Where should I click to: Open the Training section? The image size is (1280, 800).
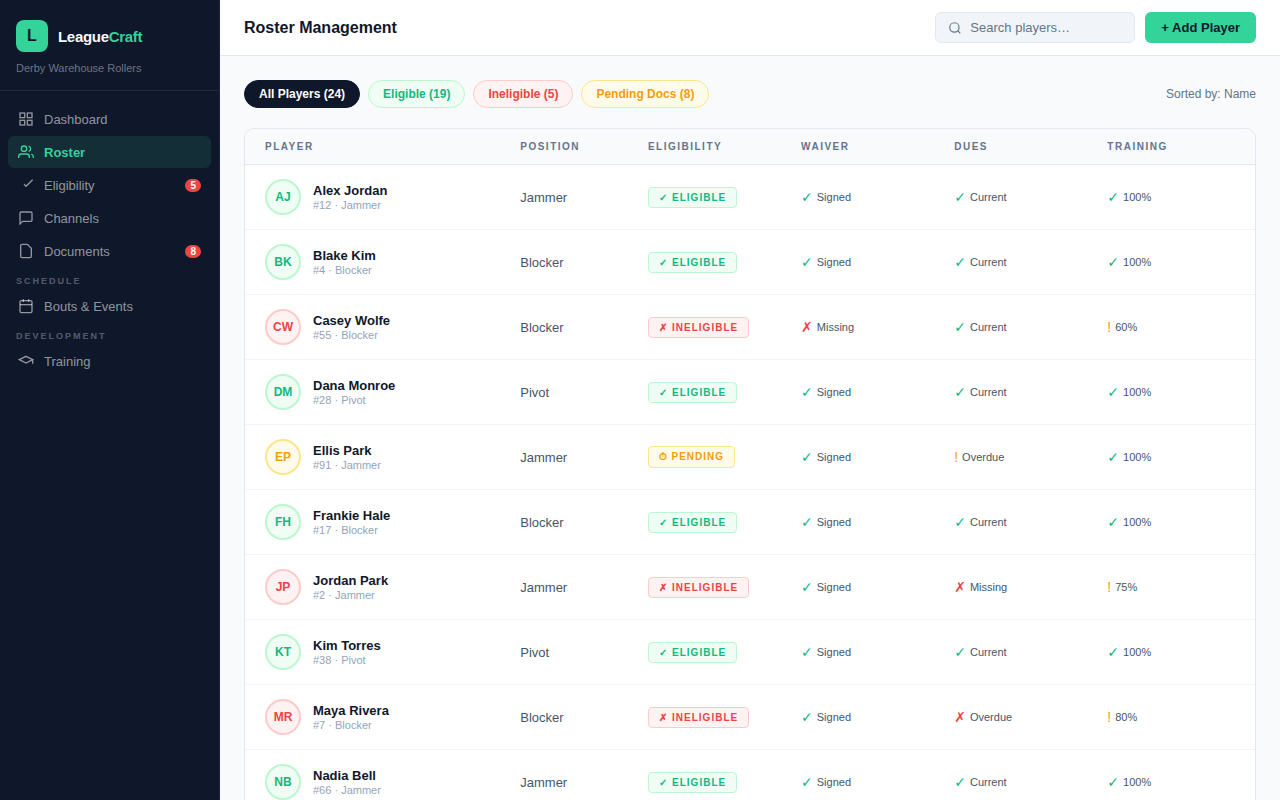point(110,361)
